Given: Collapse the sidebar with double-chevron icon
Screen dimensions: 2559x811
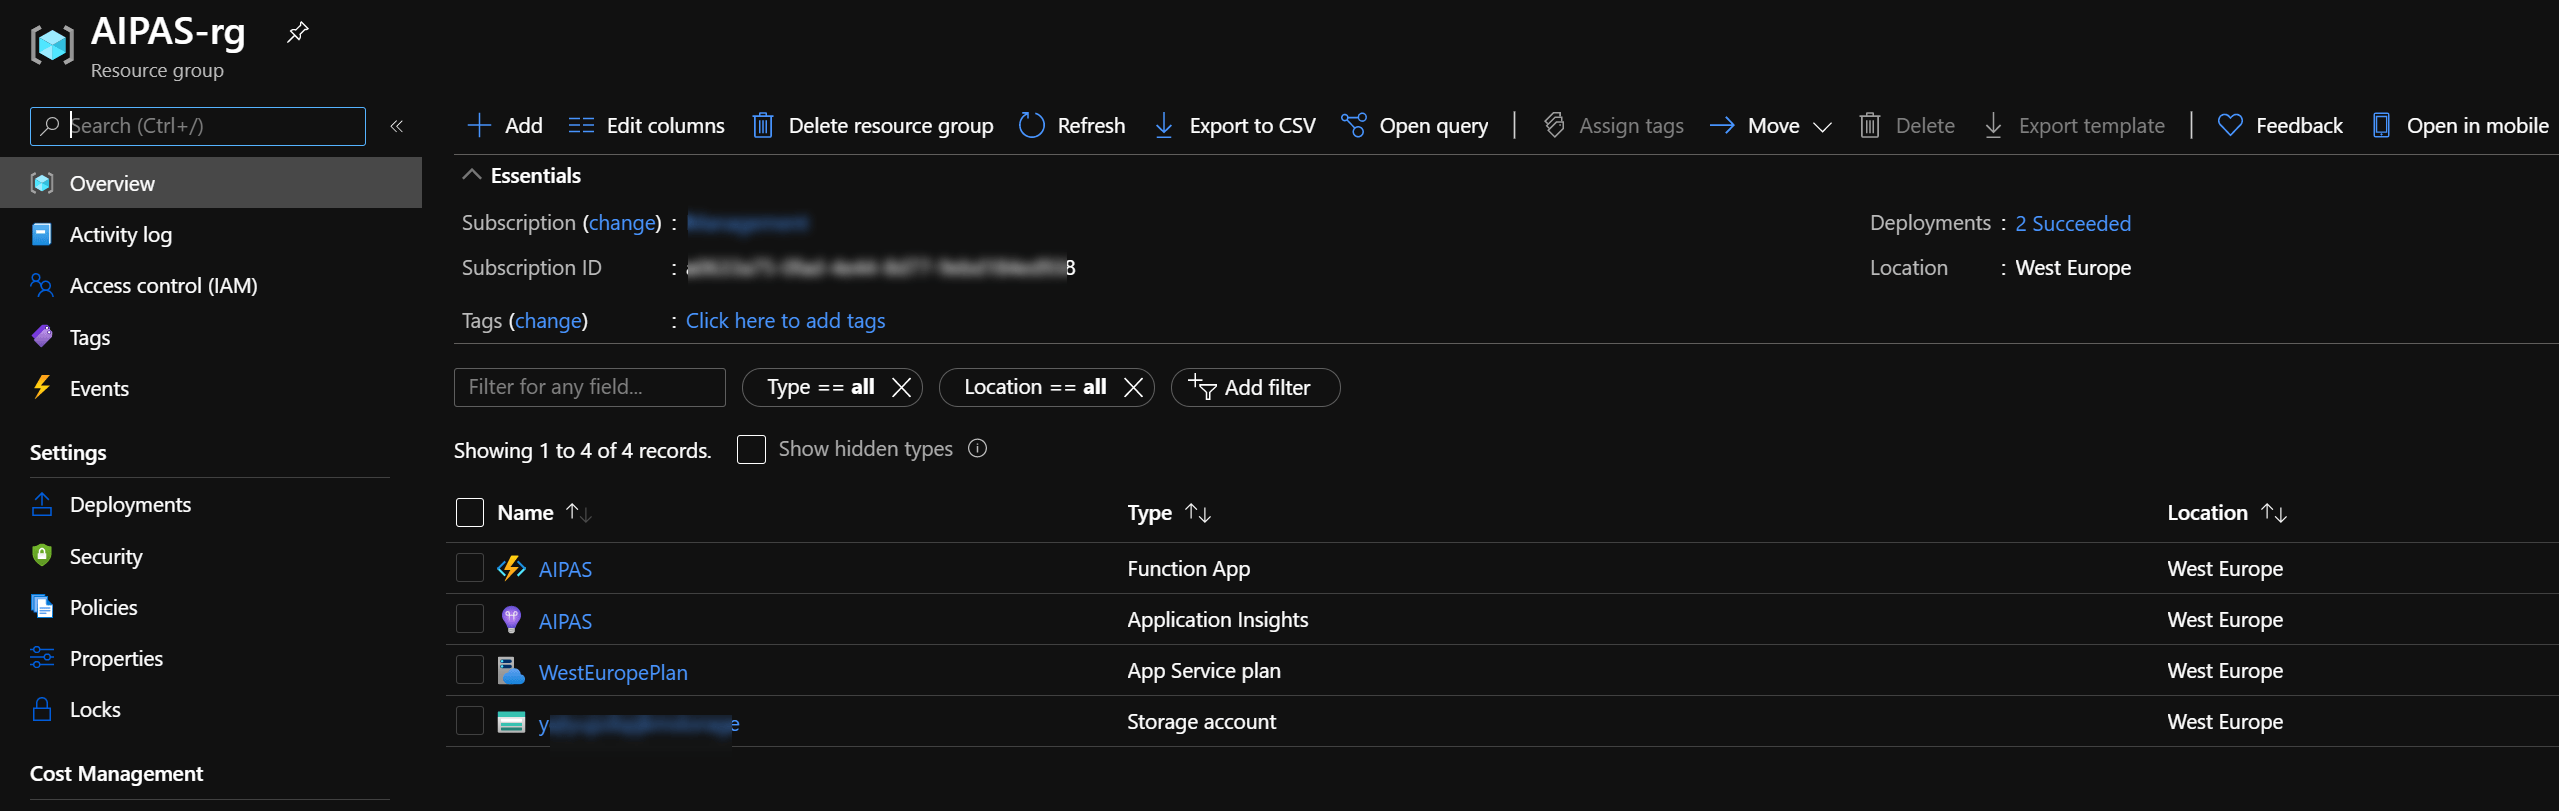Looking at the screenshot, I should tap(396, 126).
